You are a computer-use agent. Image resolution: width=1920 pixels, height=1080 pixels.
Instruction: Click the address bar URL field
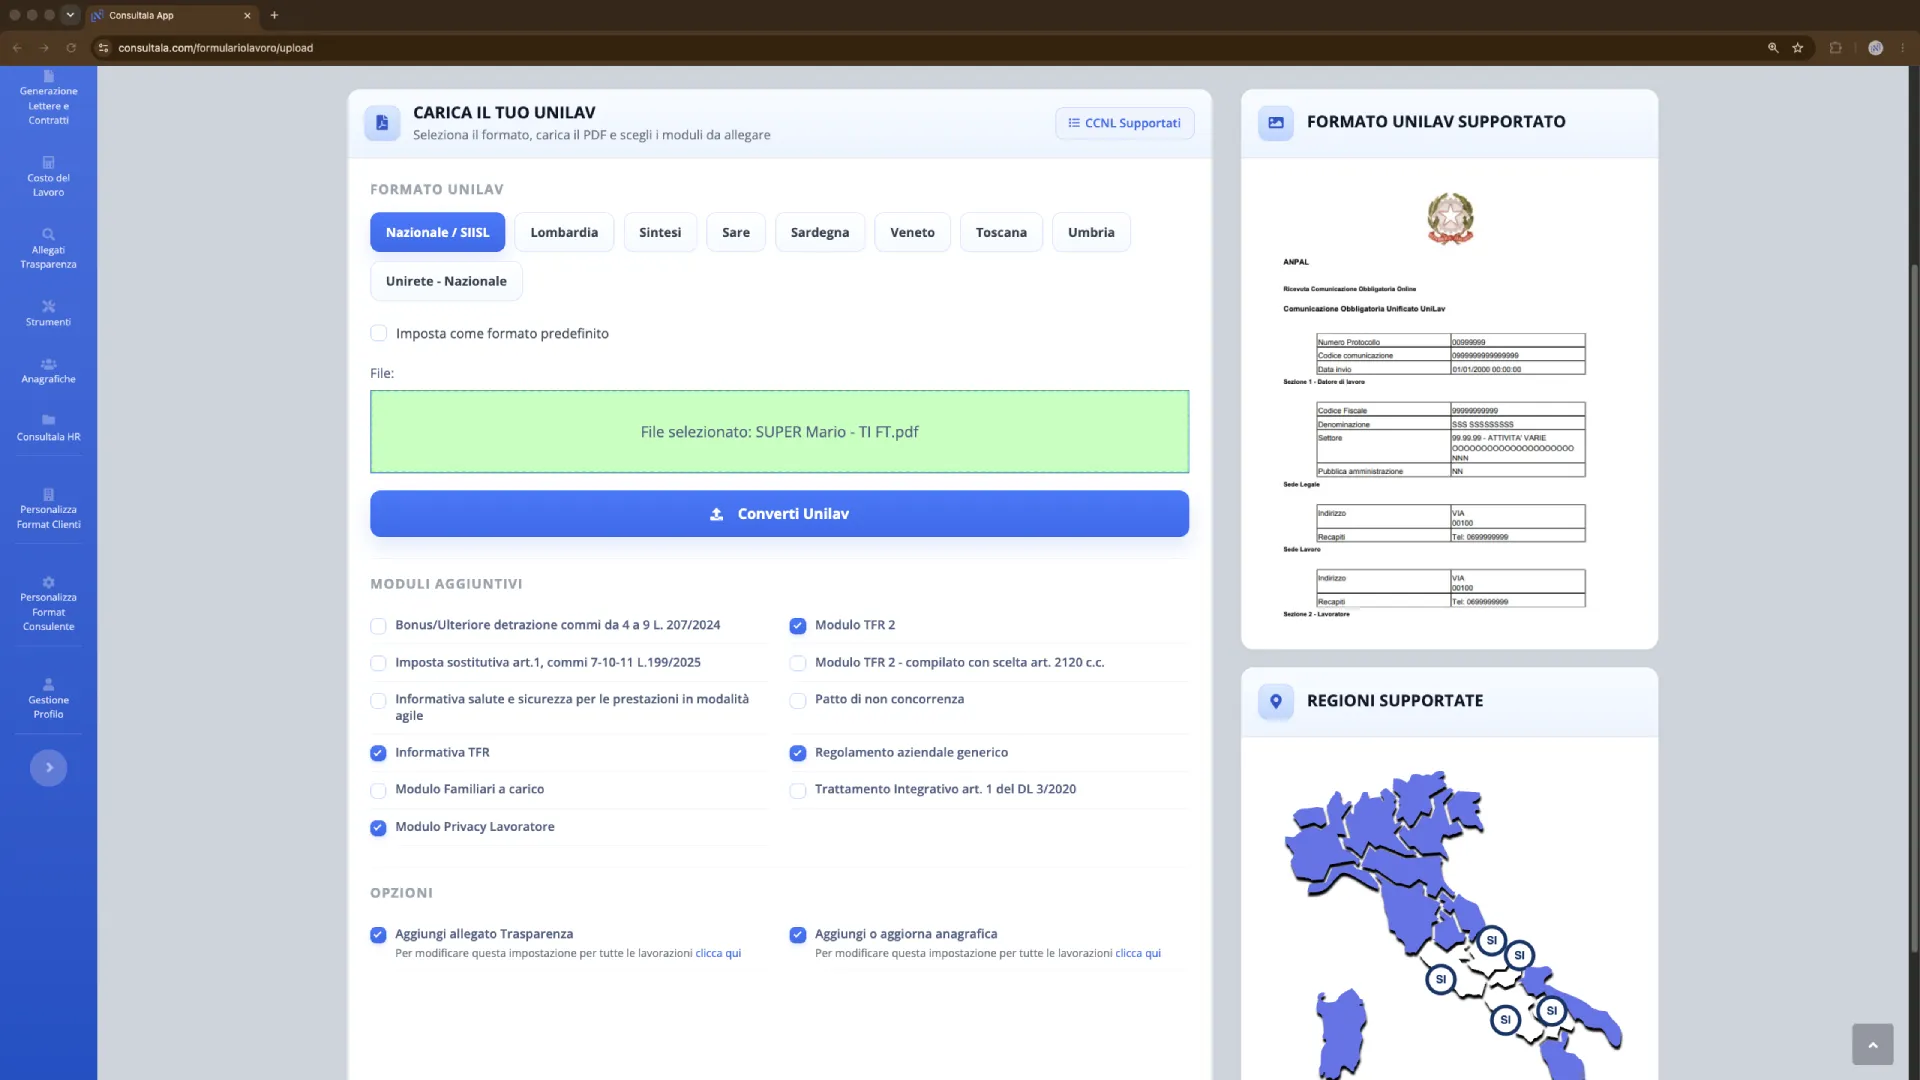930,47
